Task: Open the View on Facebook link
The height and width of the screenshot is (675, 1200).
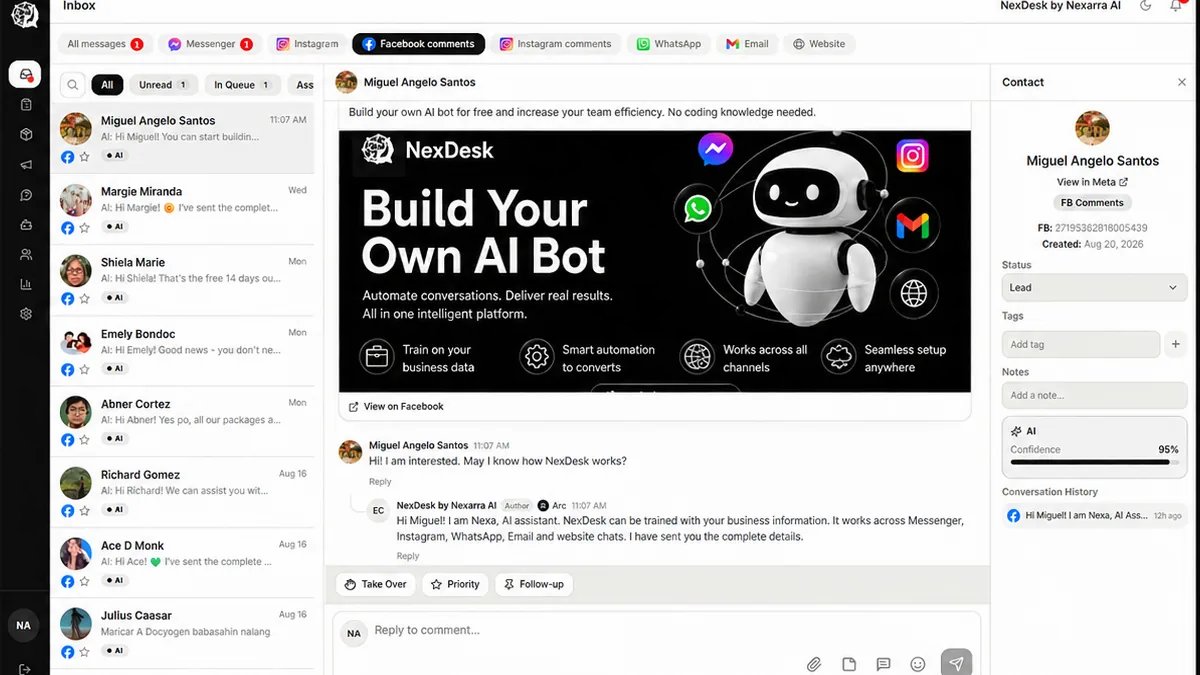Action: [396, 406]
